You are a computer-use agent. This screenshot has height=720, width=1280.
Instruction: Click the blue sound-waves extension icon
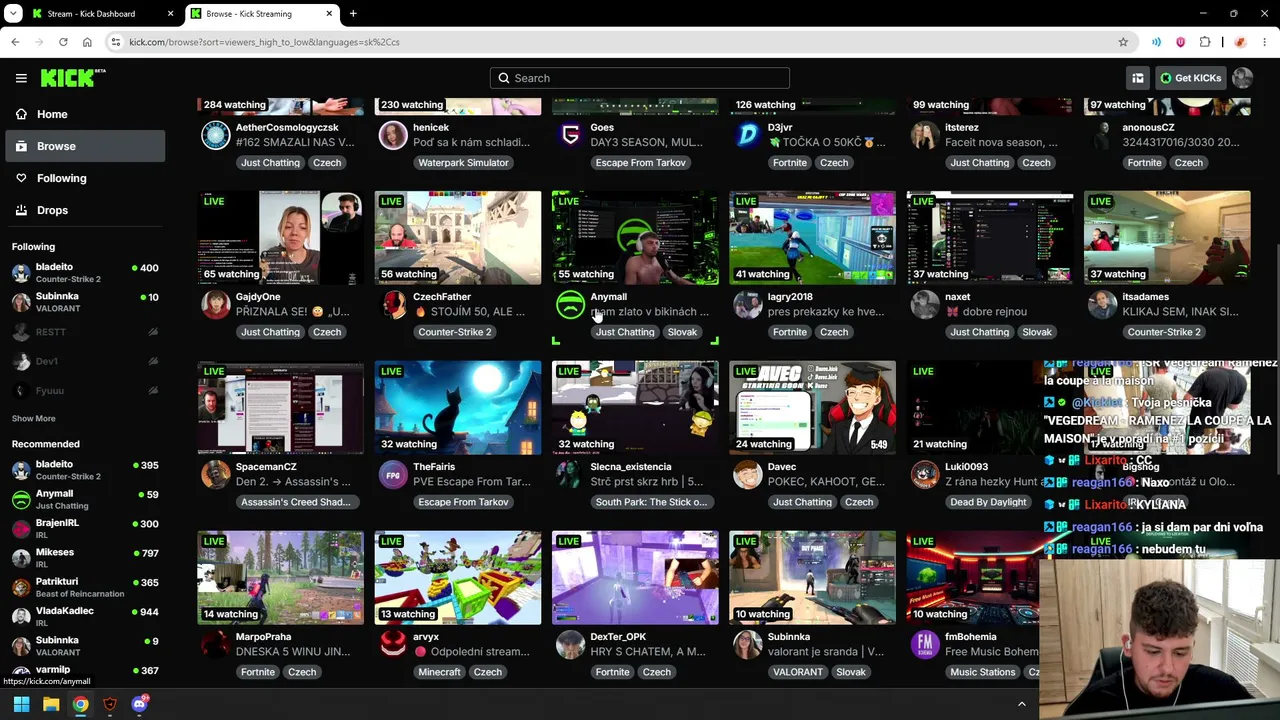click(x=1156, y=42)
